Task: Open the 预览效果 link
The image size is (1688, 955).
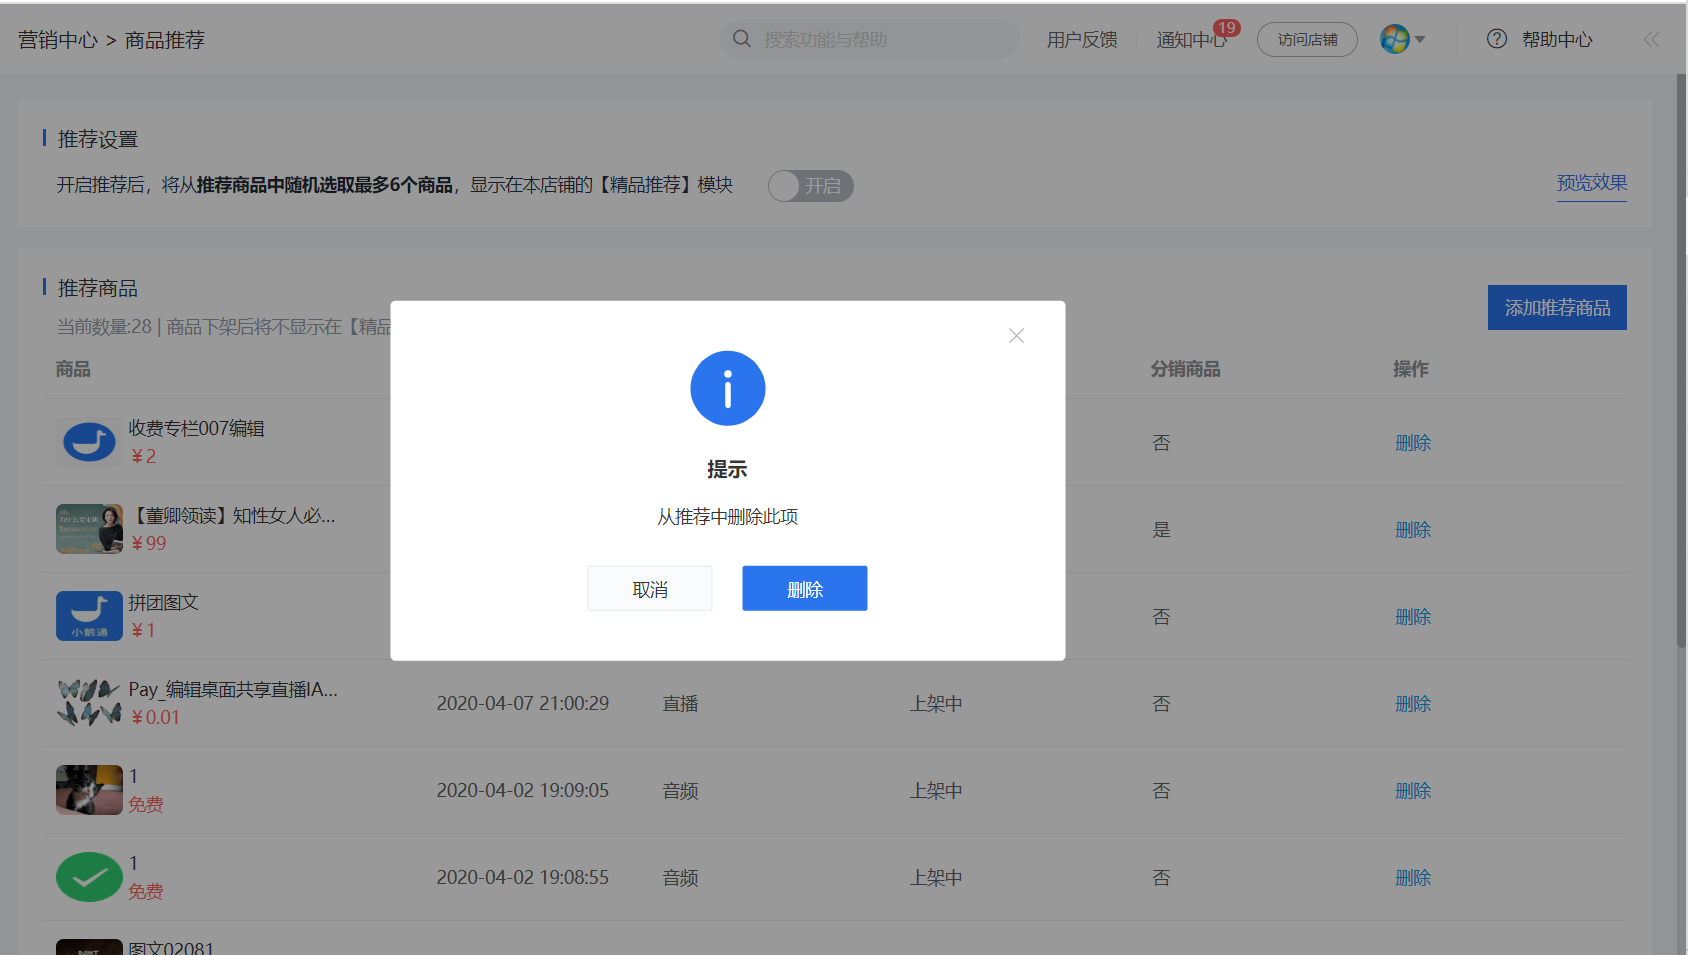Action: pyautogui.click(x=1592, y=183)
